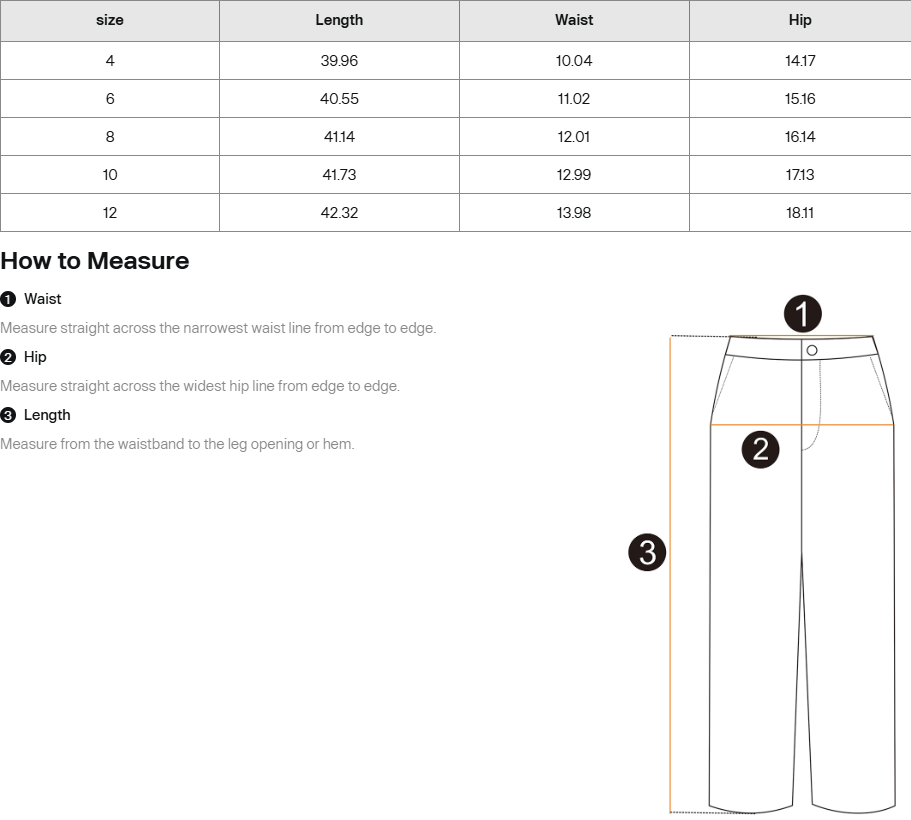Click the small number 2 bullet beside Hip
911x820 pixels.
point(8,357)
